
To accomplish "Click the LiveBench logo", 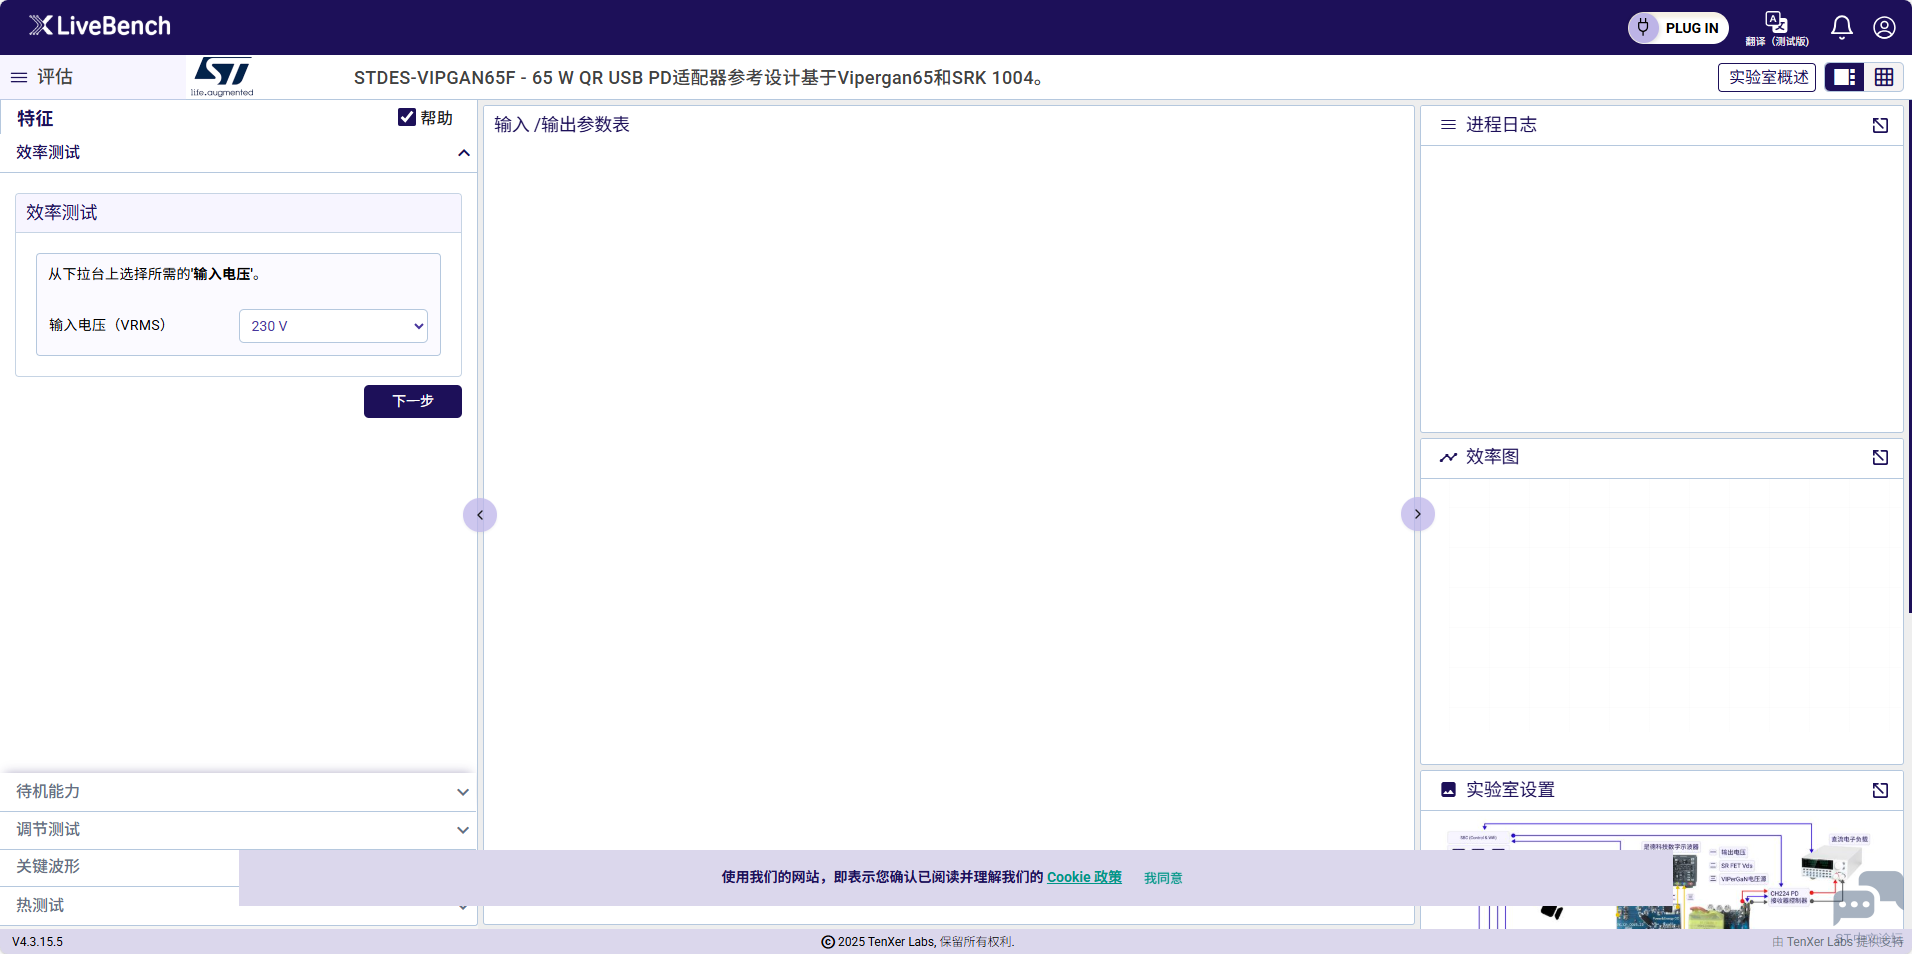I will click(100, 26).
